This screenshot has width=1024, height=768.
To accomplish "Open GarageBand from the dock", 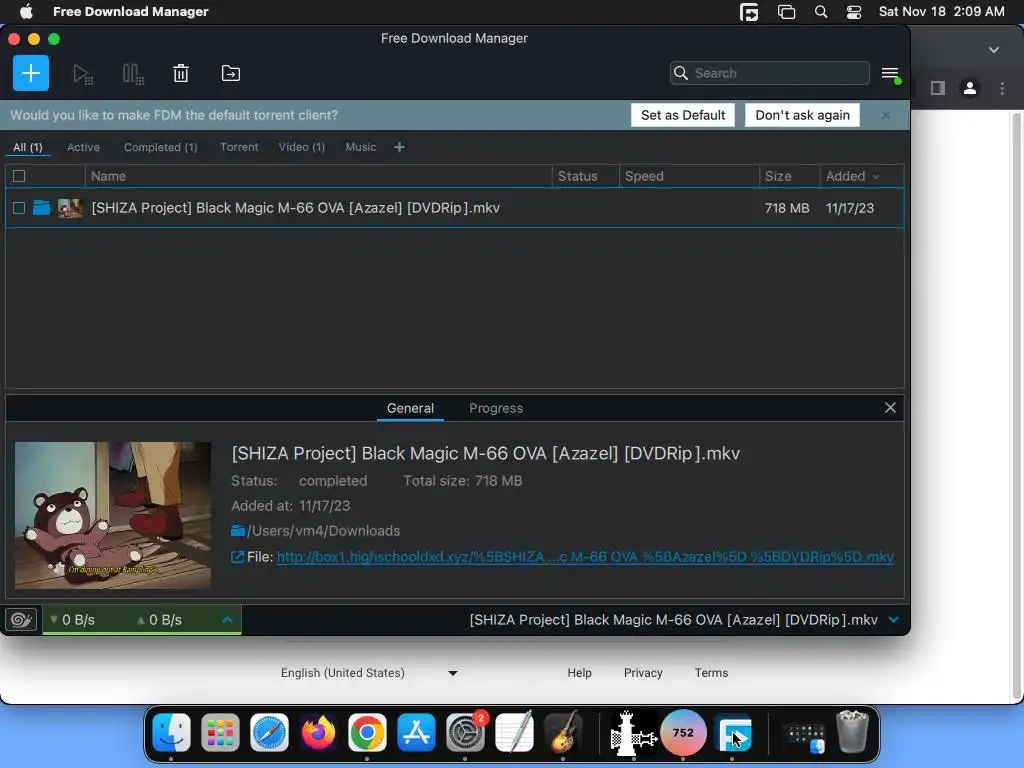I will pyautogui.click(x=563, y=732).
